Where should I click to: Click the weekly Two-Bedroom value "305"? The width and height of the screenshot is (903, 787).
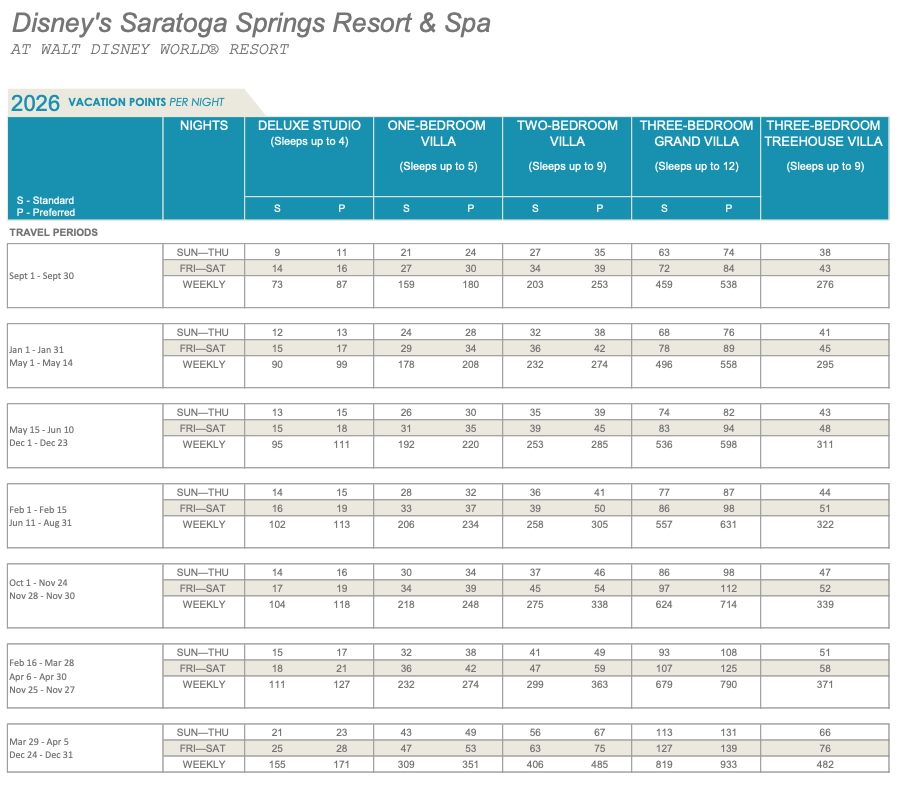coord(600,525)
